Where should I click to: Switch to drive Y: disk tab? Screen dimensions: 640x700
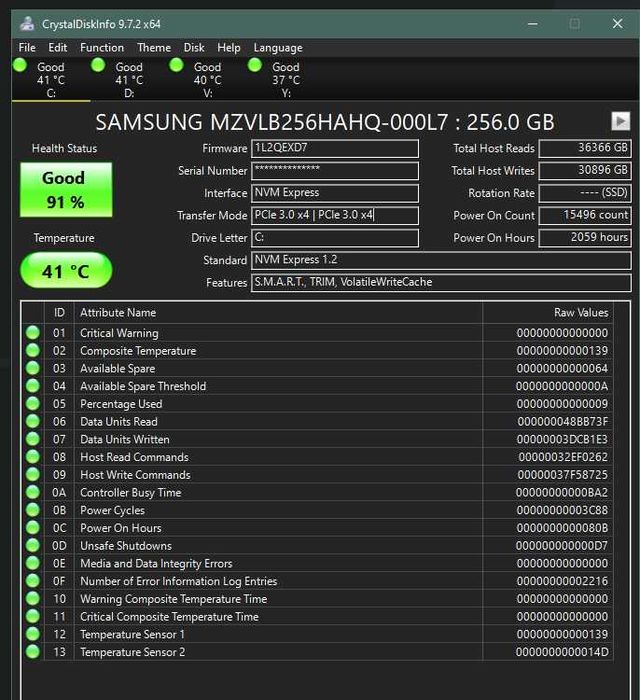click(286, 79)
